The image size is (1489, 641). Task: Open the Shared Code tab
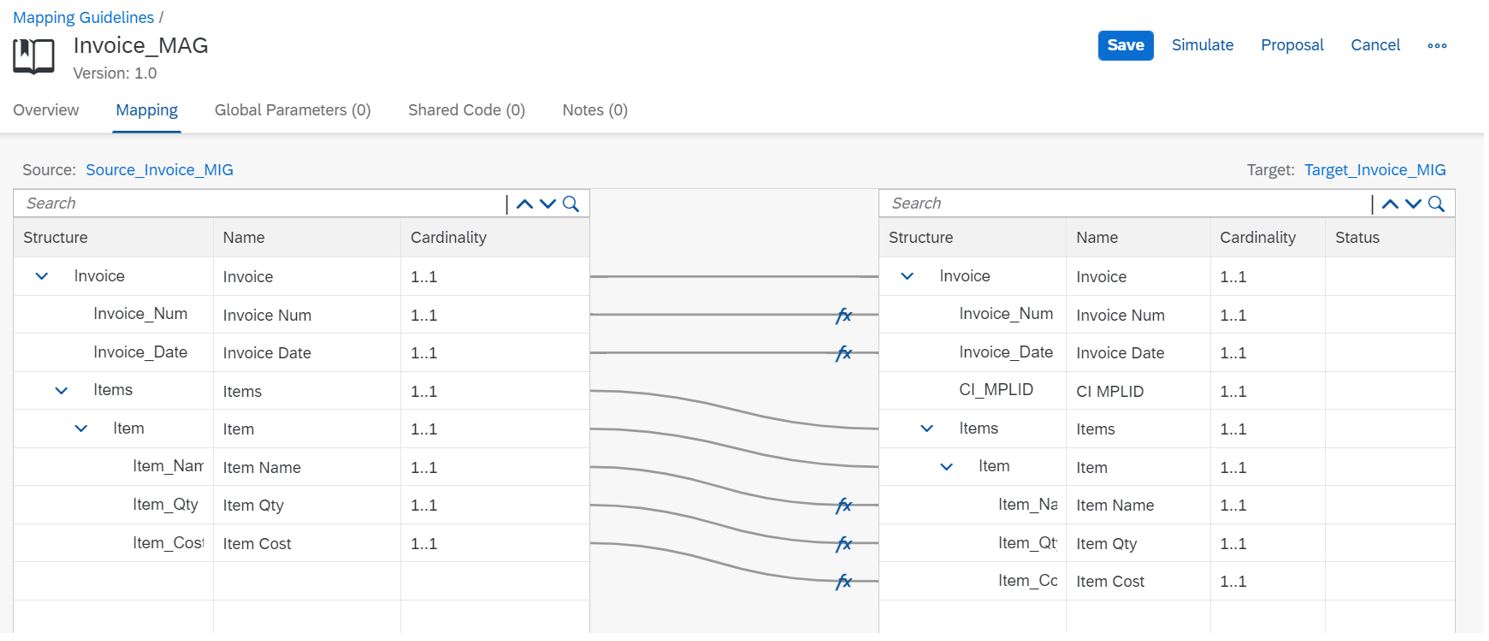pos(466,110)
